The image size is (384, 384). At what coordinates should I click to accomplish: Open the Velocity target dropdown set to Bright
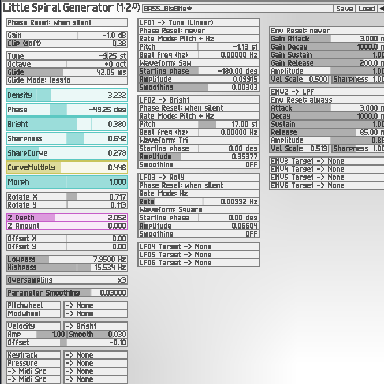pos(96,326)
